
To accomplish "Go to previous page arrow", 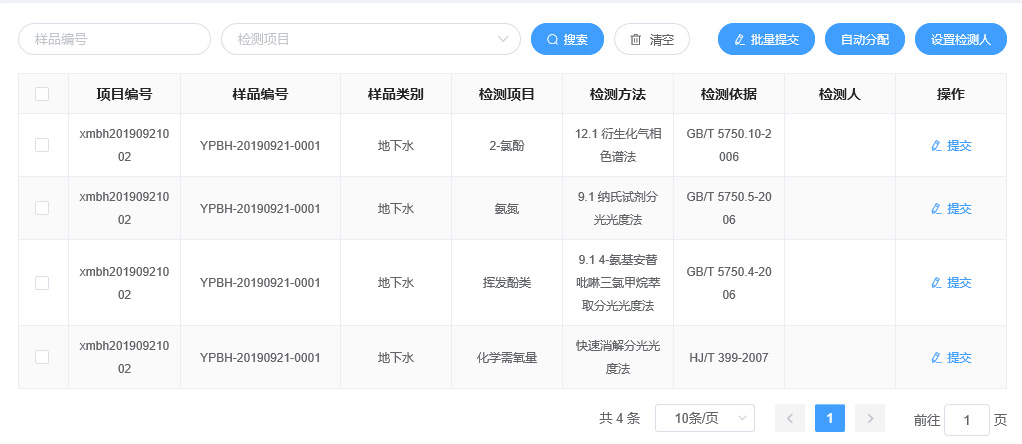I will pyautogui.click(x=789, y=418).
